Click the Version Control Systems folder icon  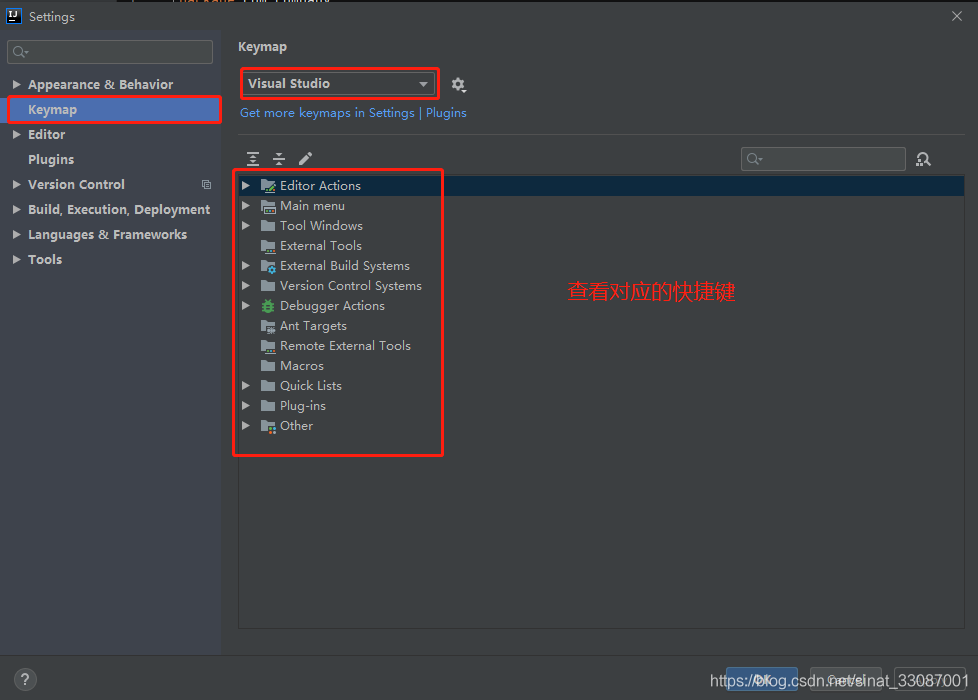tap(268, 286)
